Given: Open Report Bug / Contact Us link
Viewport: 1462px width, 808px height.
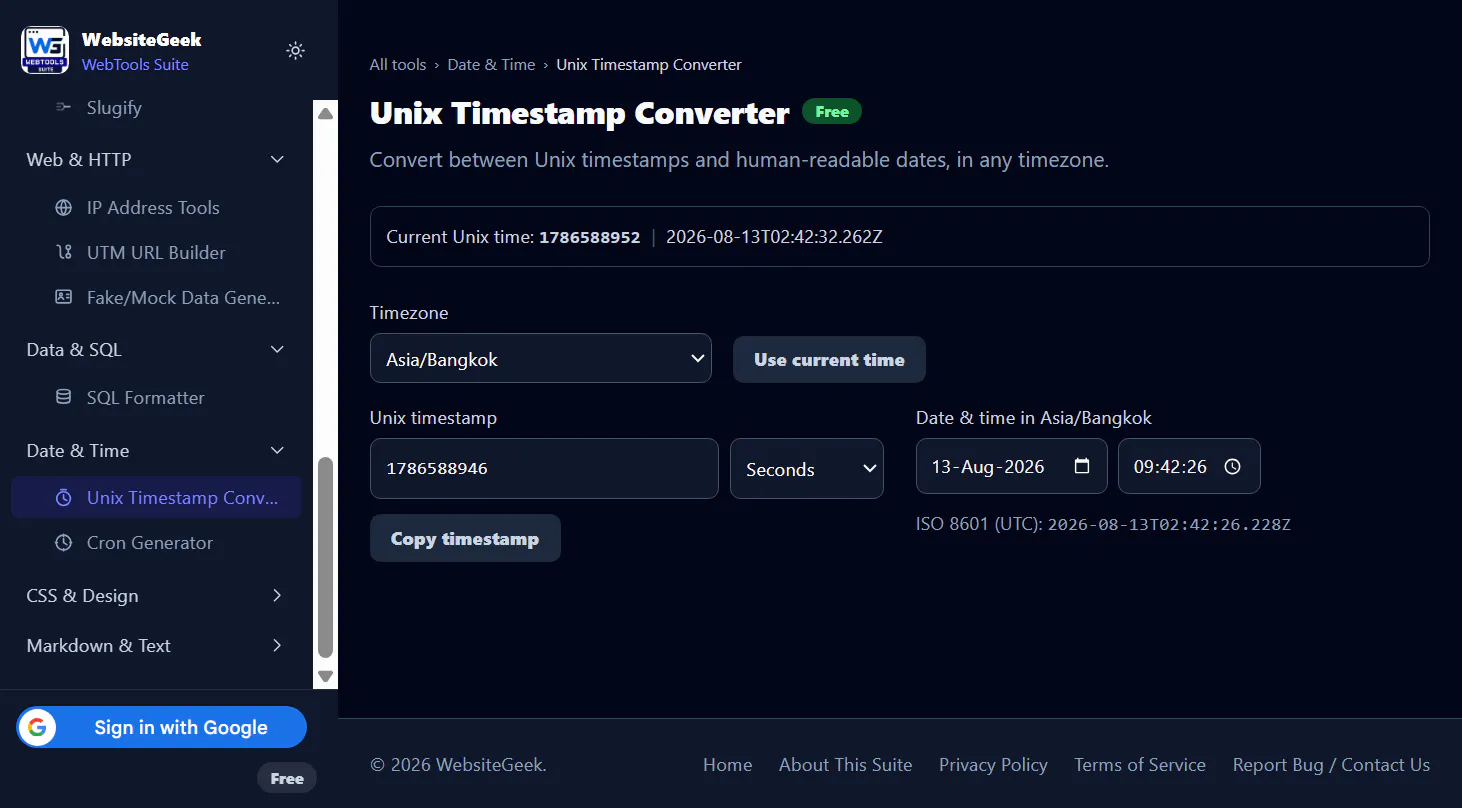Looking at the screenshot, I should [x=1331, y=765].
